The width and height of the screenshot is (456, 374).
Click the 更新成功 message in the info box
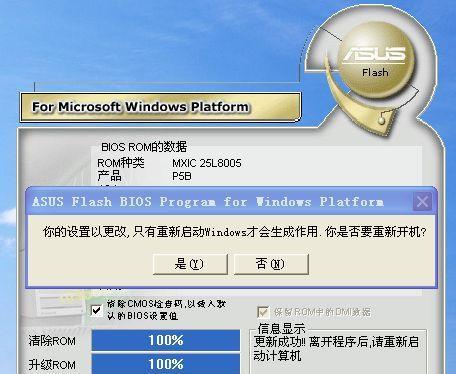336,349
